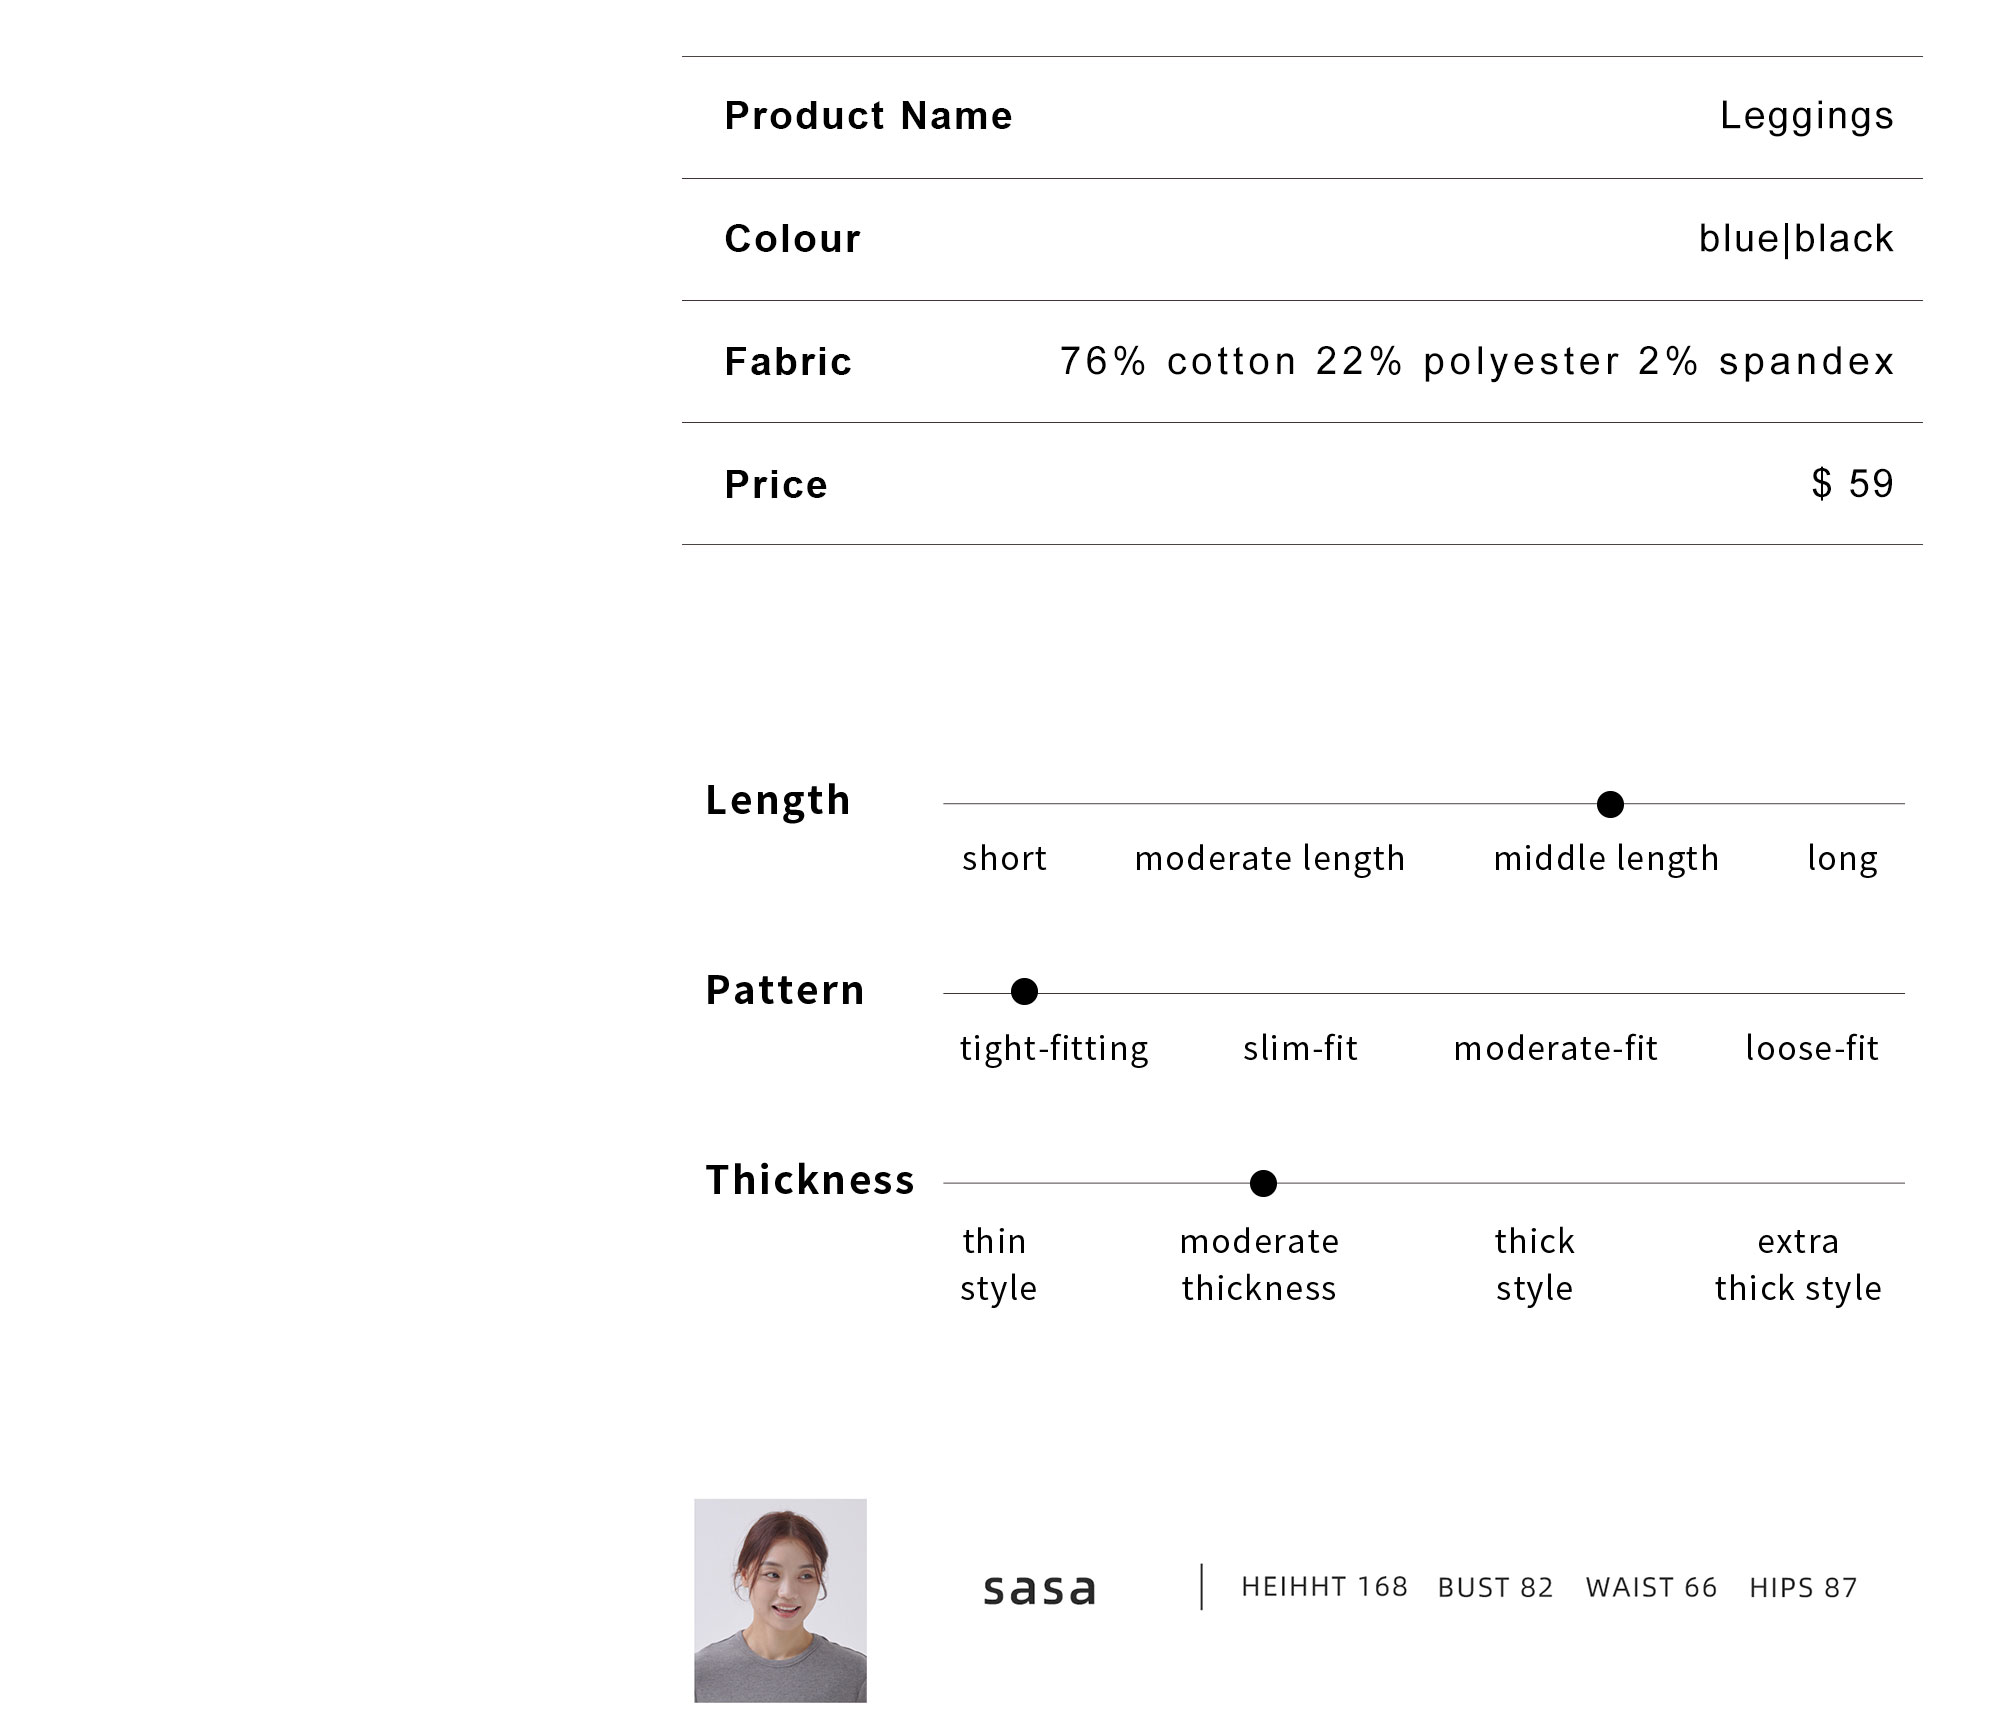Image resolution: width=2000 pixels, height=1732 pixels.
Task: Click the 'Leggings' product name value
Action: point(1806,117)
